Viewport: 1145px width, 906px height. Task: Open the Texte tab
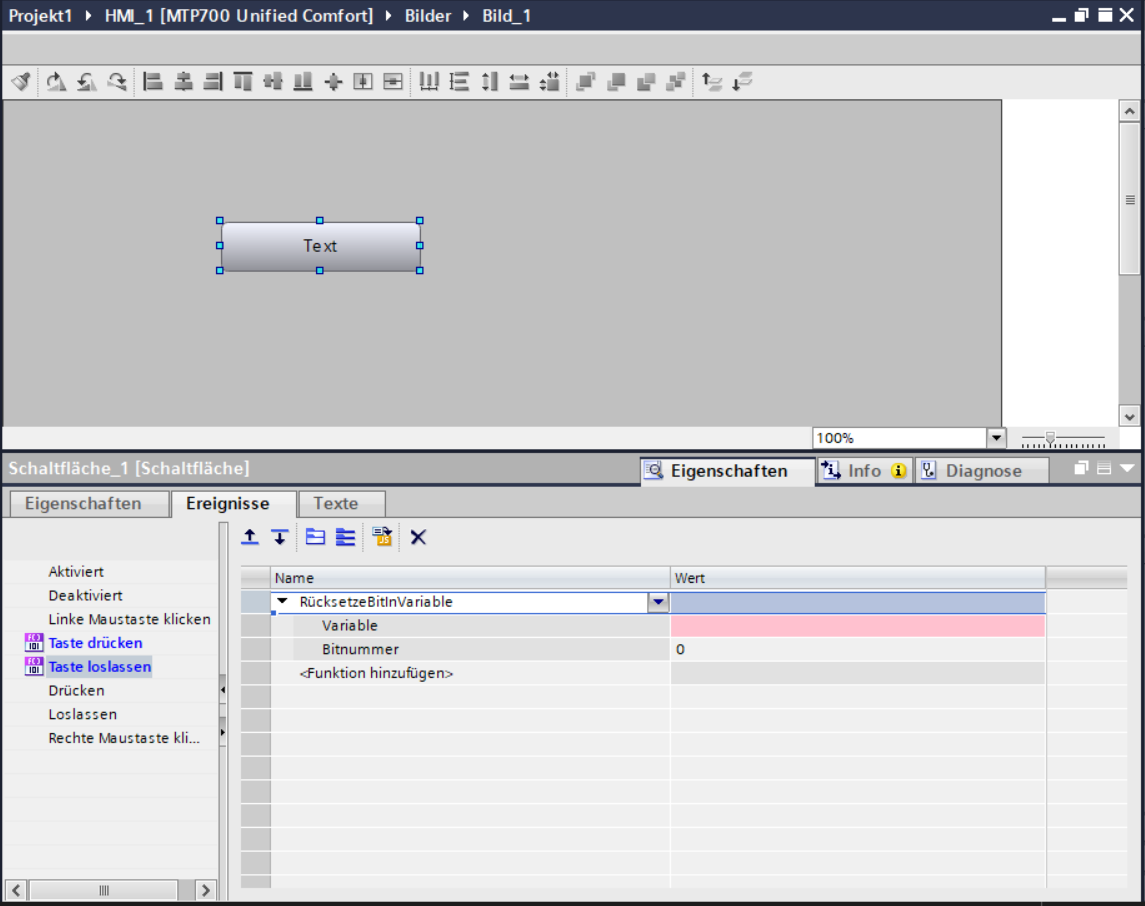click(335, 503)
